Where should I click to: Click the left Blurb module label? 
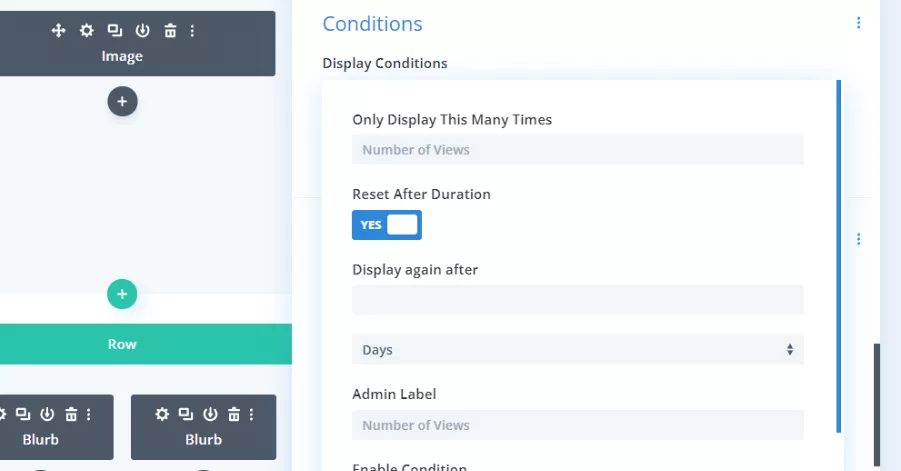tap(41, 439)
